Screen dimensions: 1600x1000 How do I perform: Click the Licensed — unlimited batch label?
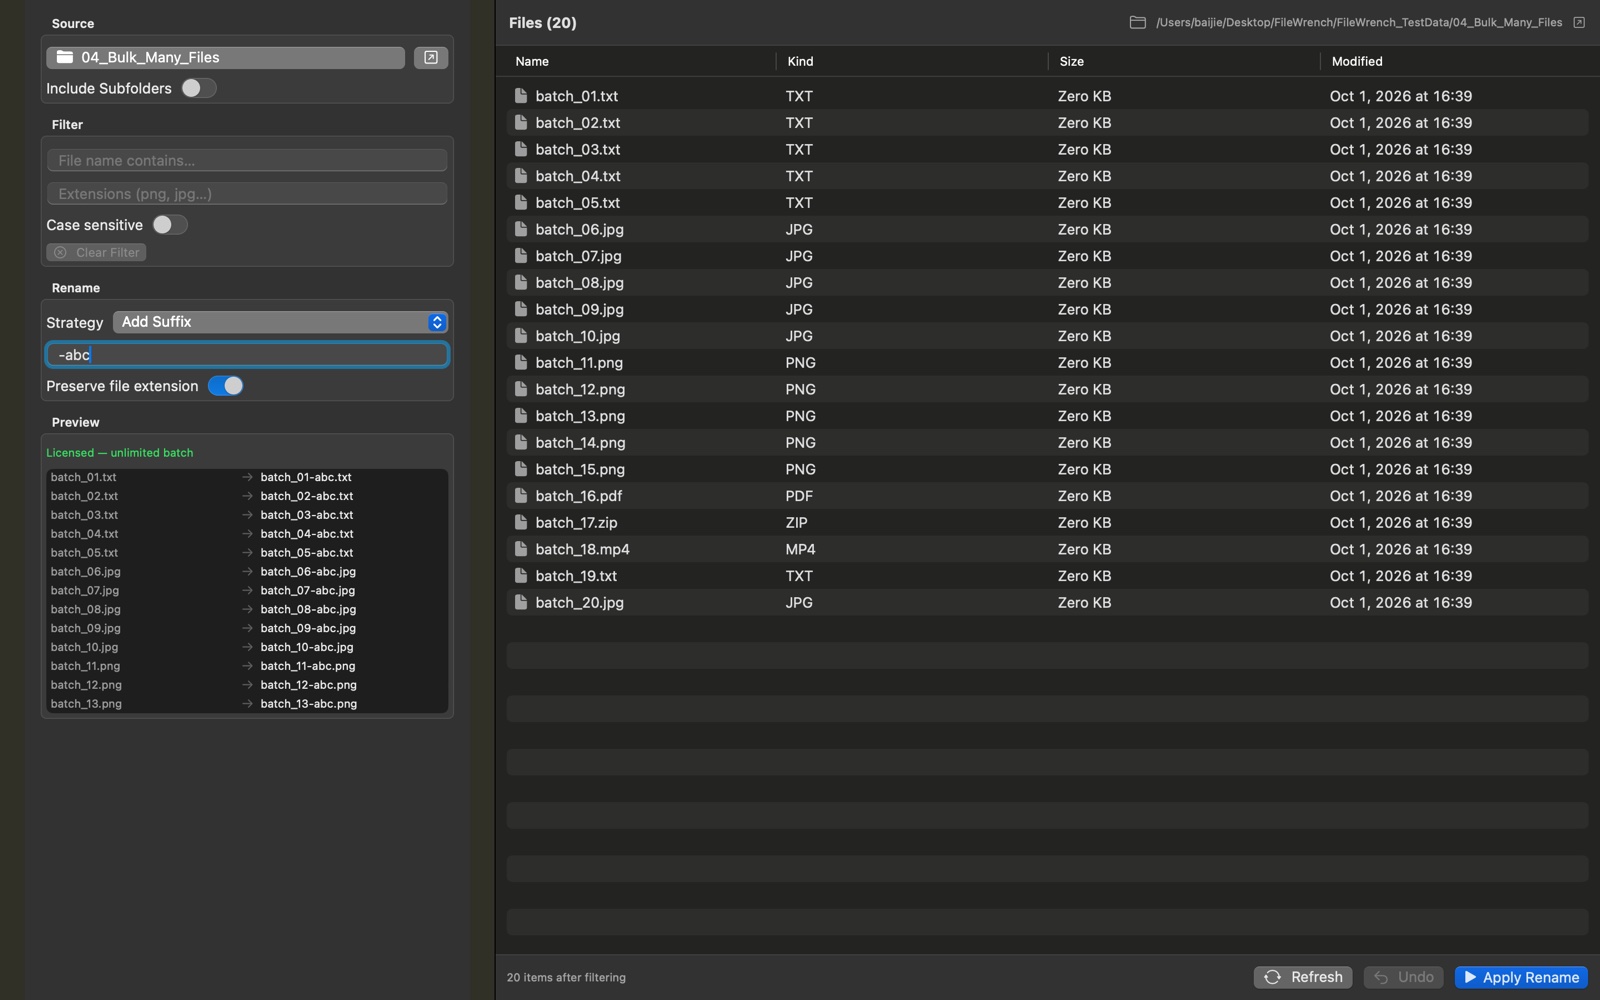(120, 453)
